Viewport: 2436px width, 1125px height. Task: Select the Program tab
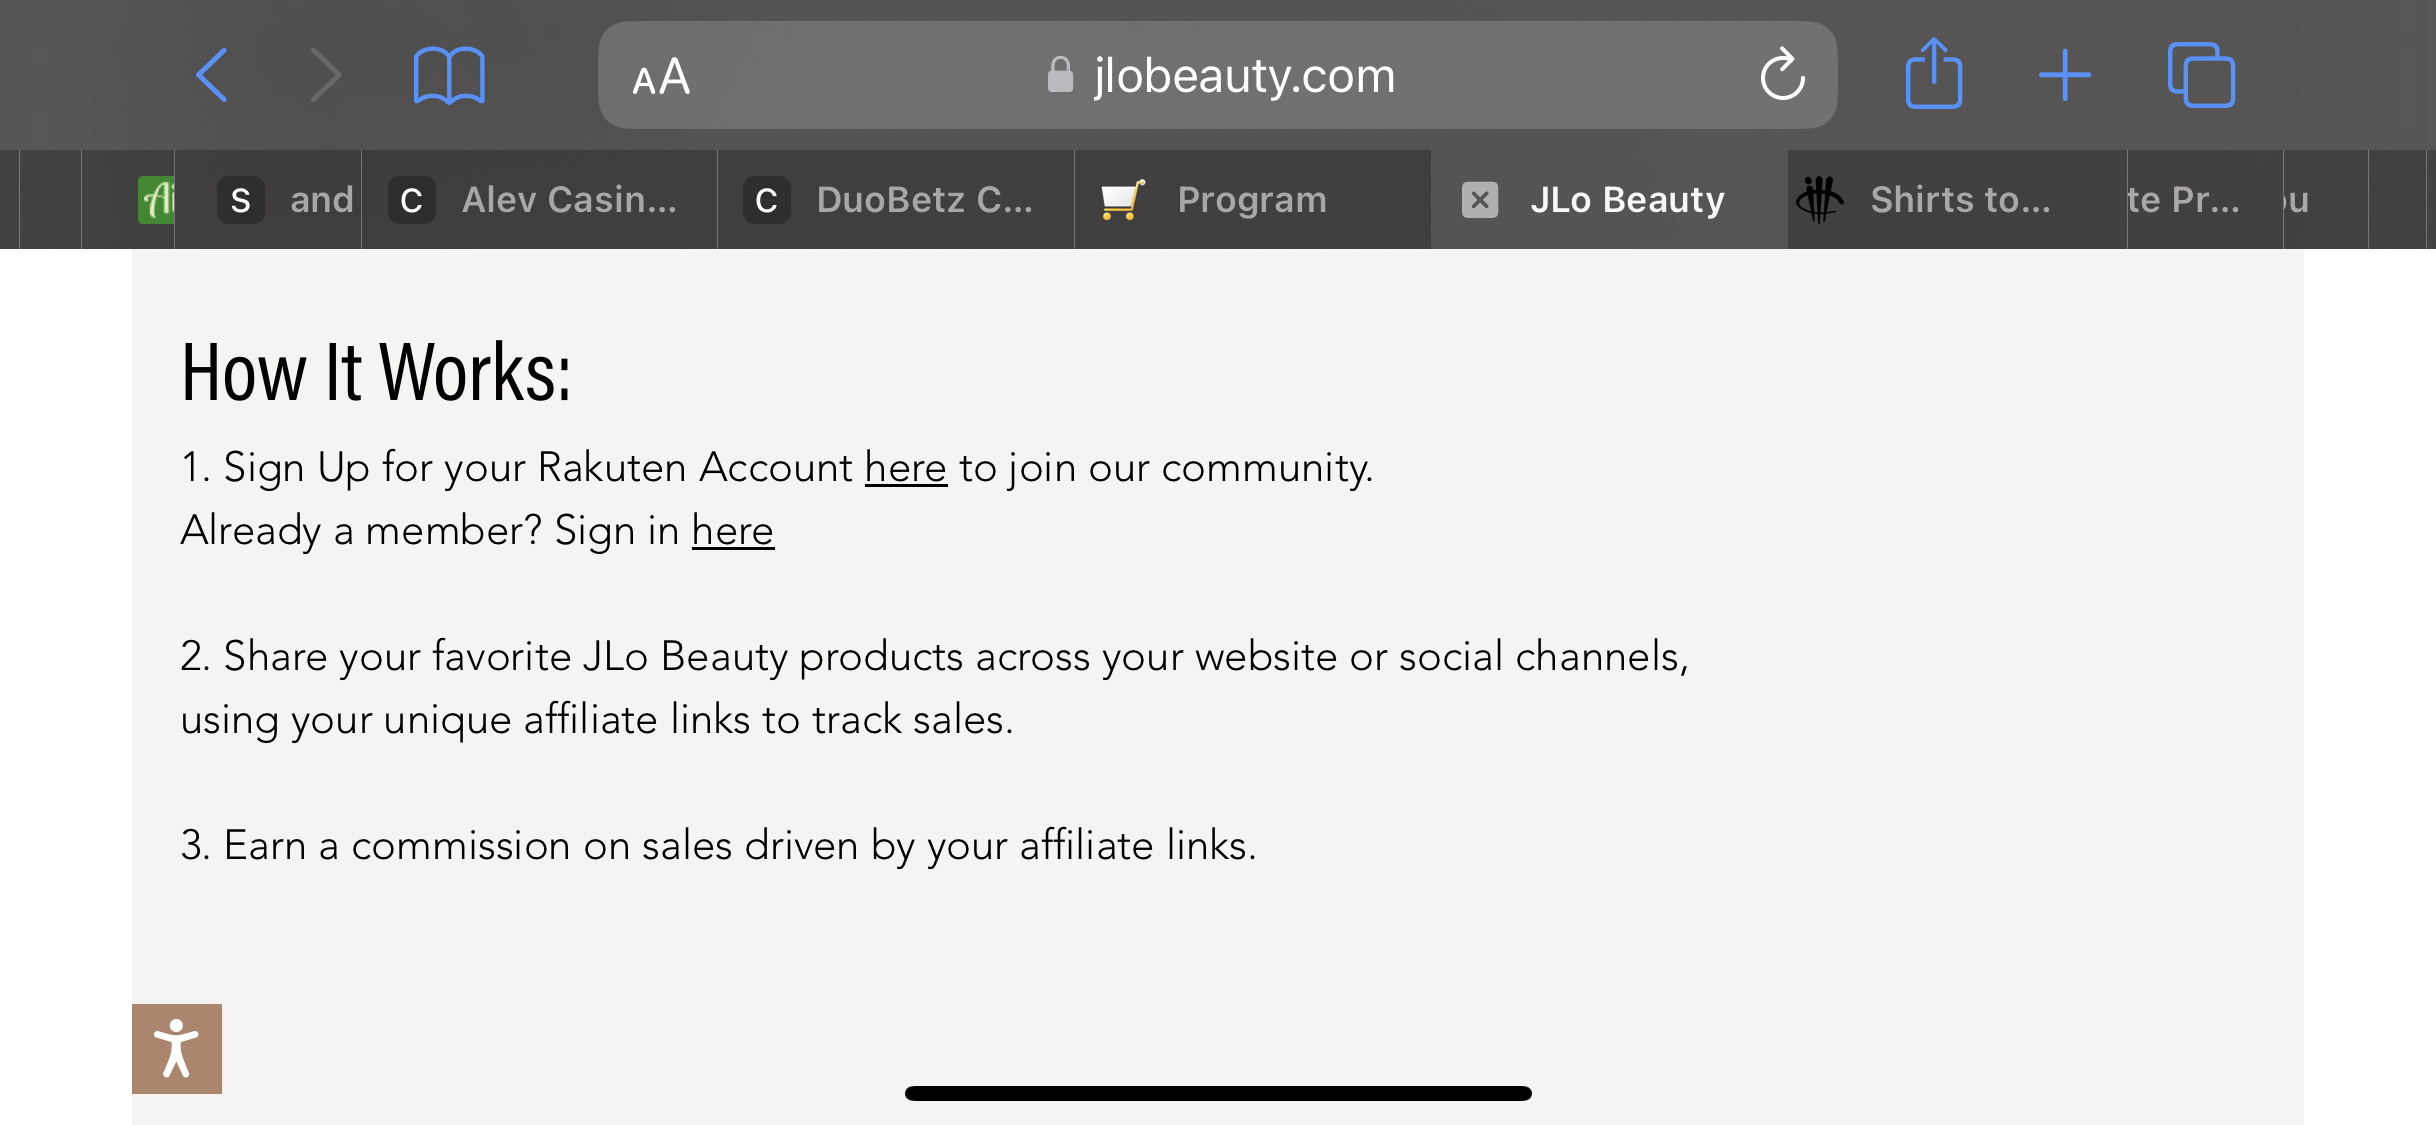point(1253,200)
